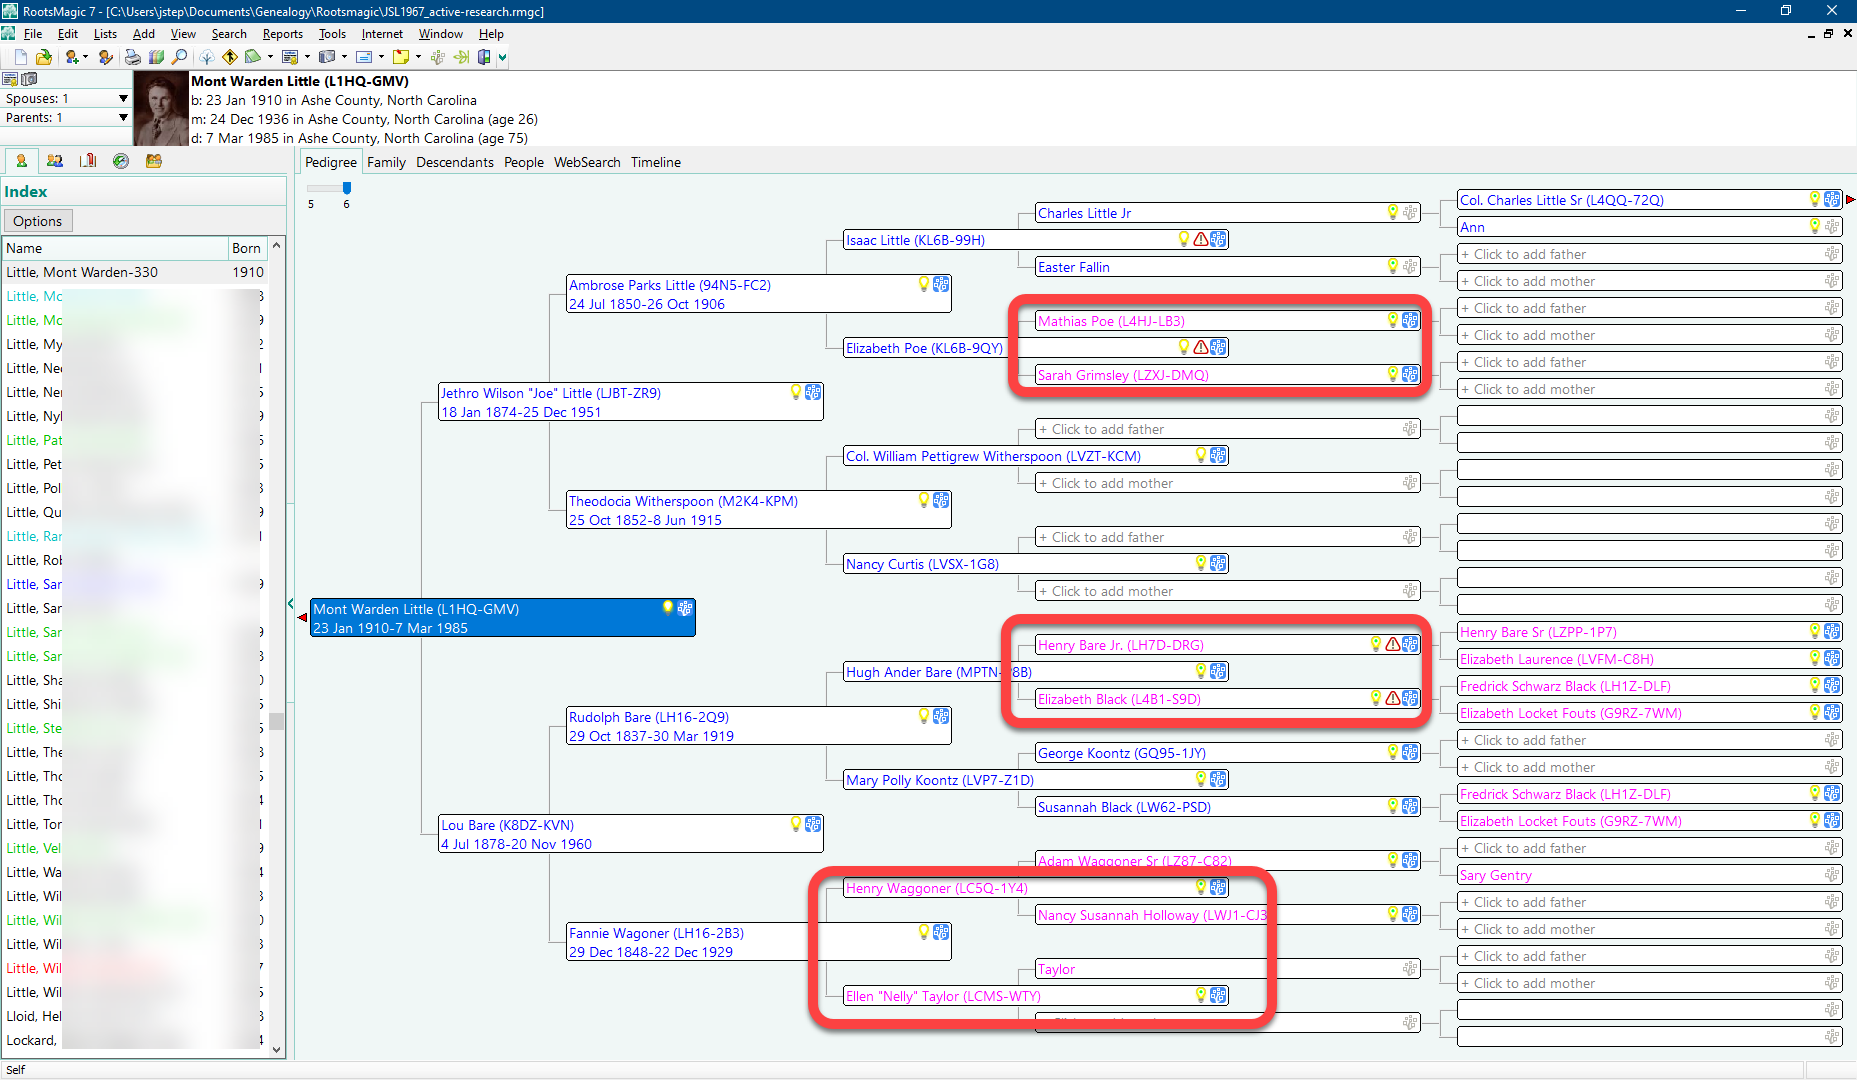Click the Options button in Index panel
Viewport: 1857px width, 1080px height.
point(38,221)
